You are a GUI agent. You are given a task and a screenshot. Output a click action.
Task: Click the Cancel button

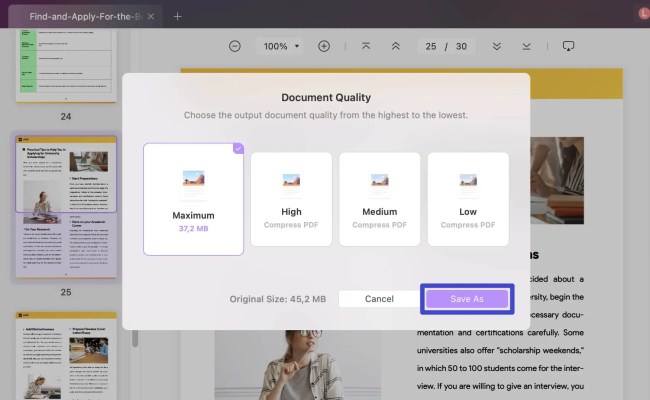point(379,299)
